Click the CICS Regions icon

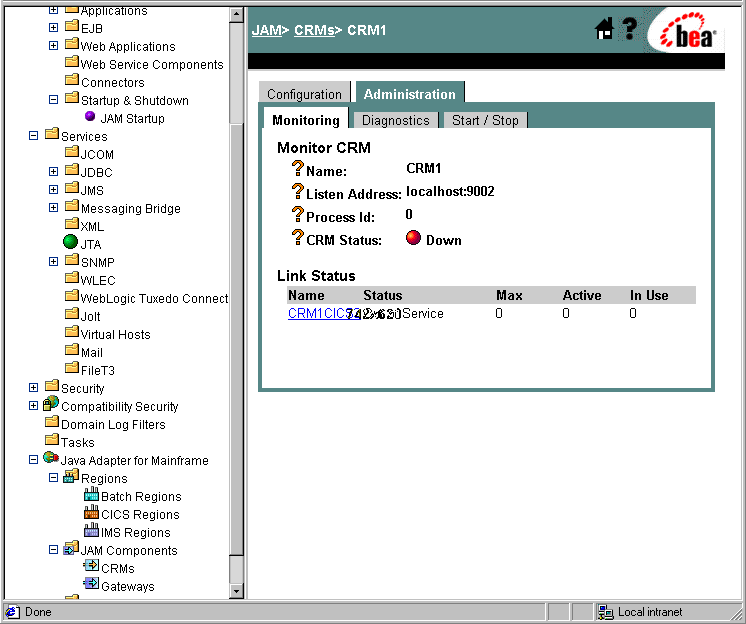pyautogui.click(x=91, y=514)
